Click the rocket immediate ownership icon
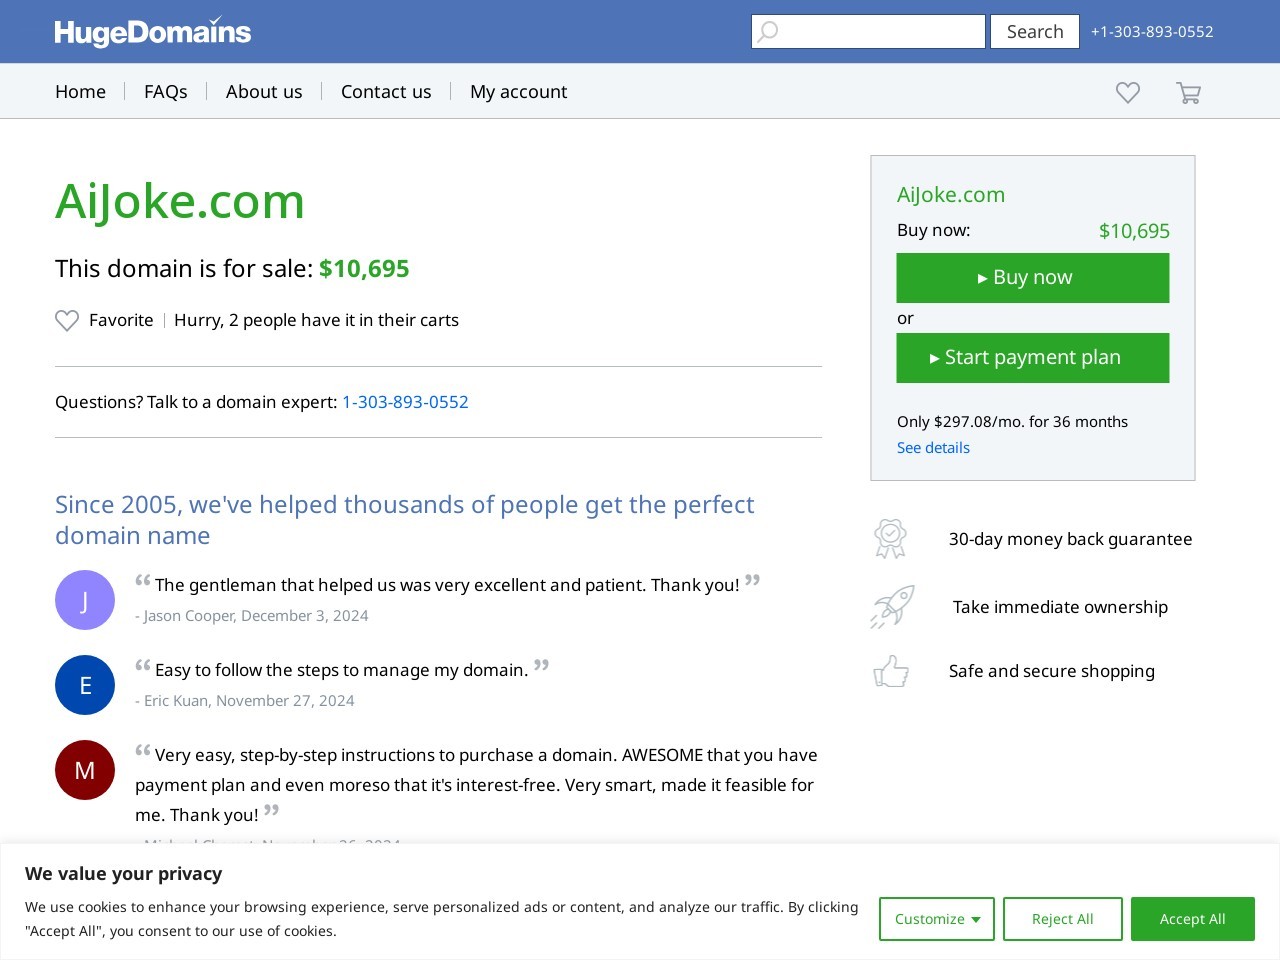1280x960 pixels. [x=892, y=607]
